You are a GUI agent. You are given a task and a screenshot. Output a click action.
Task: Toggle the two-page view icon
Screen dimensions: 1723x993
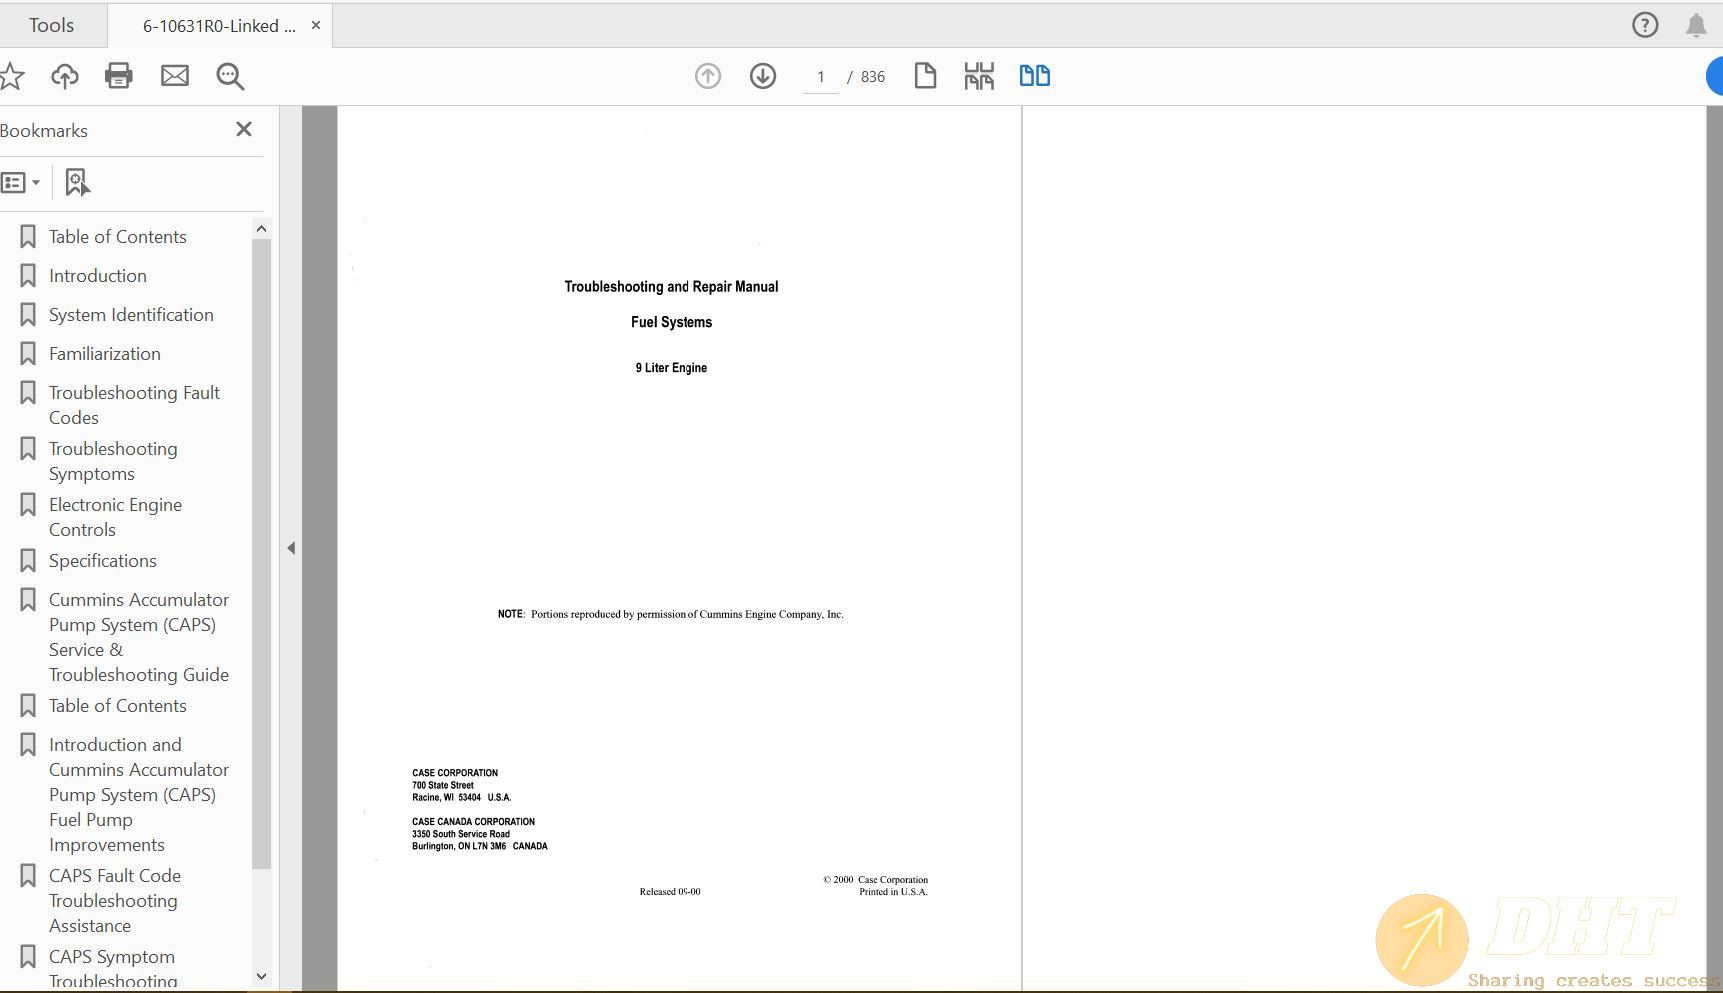1034,76
